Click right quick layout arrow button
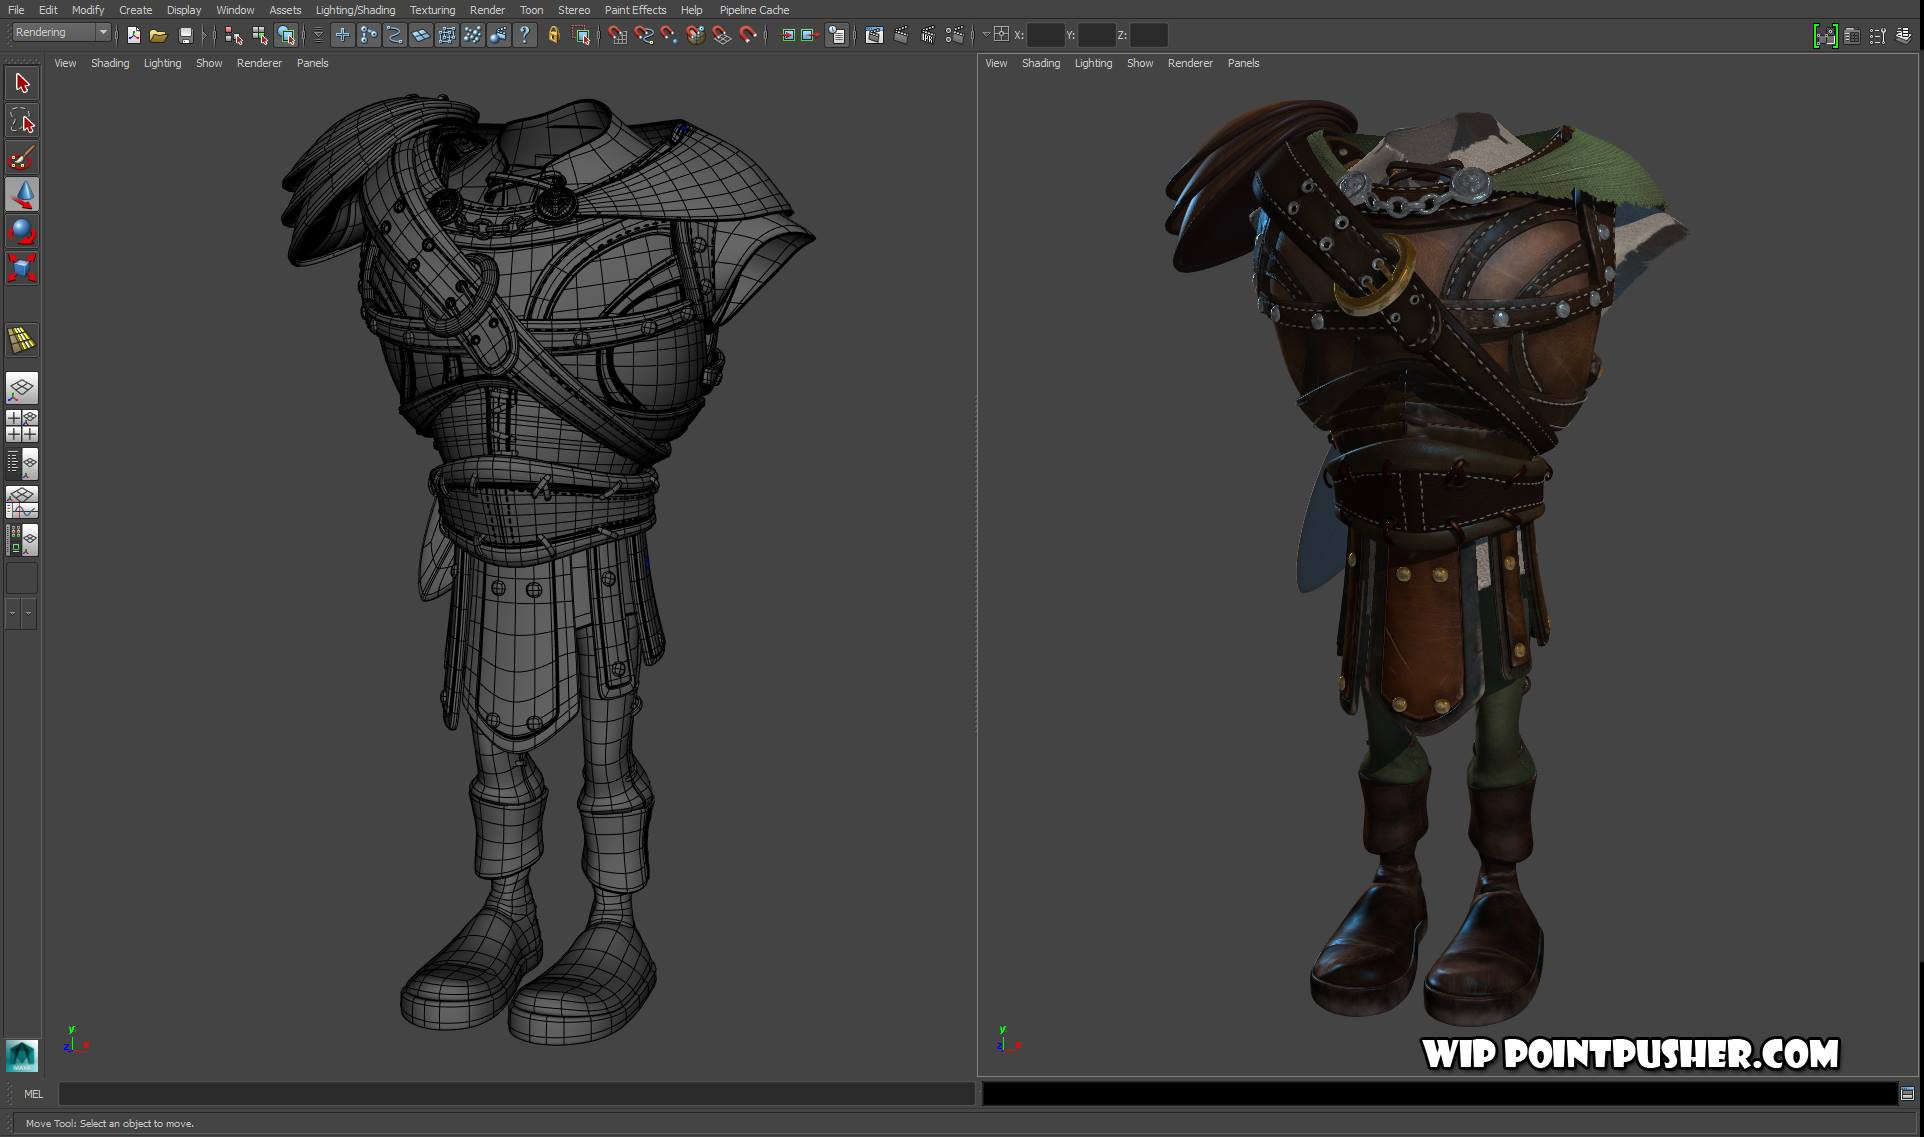The width and height of the screenshot is (1924, 1137). coord(29,612)
